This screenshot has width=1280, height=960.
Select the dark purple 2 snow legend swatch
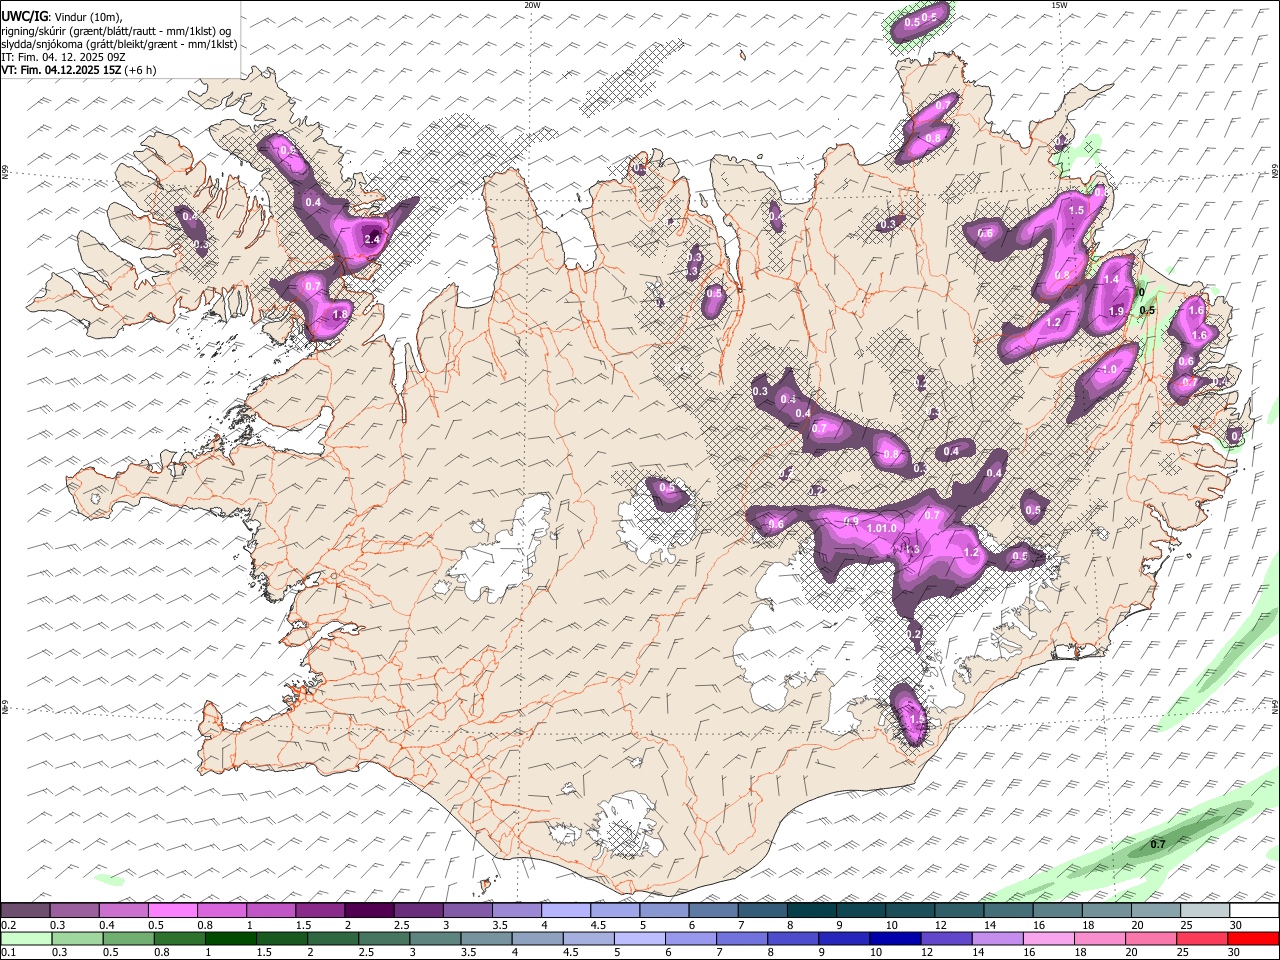point(369,910)
